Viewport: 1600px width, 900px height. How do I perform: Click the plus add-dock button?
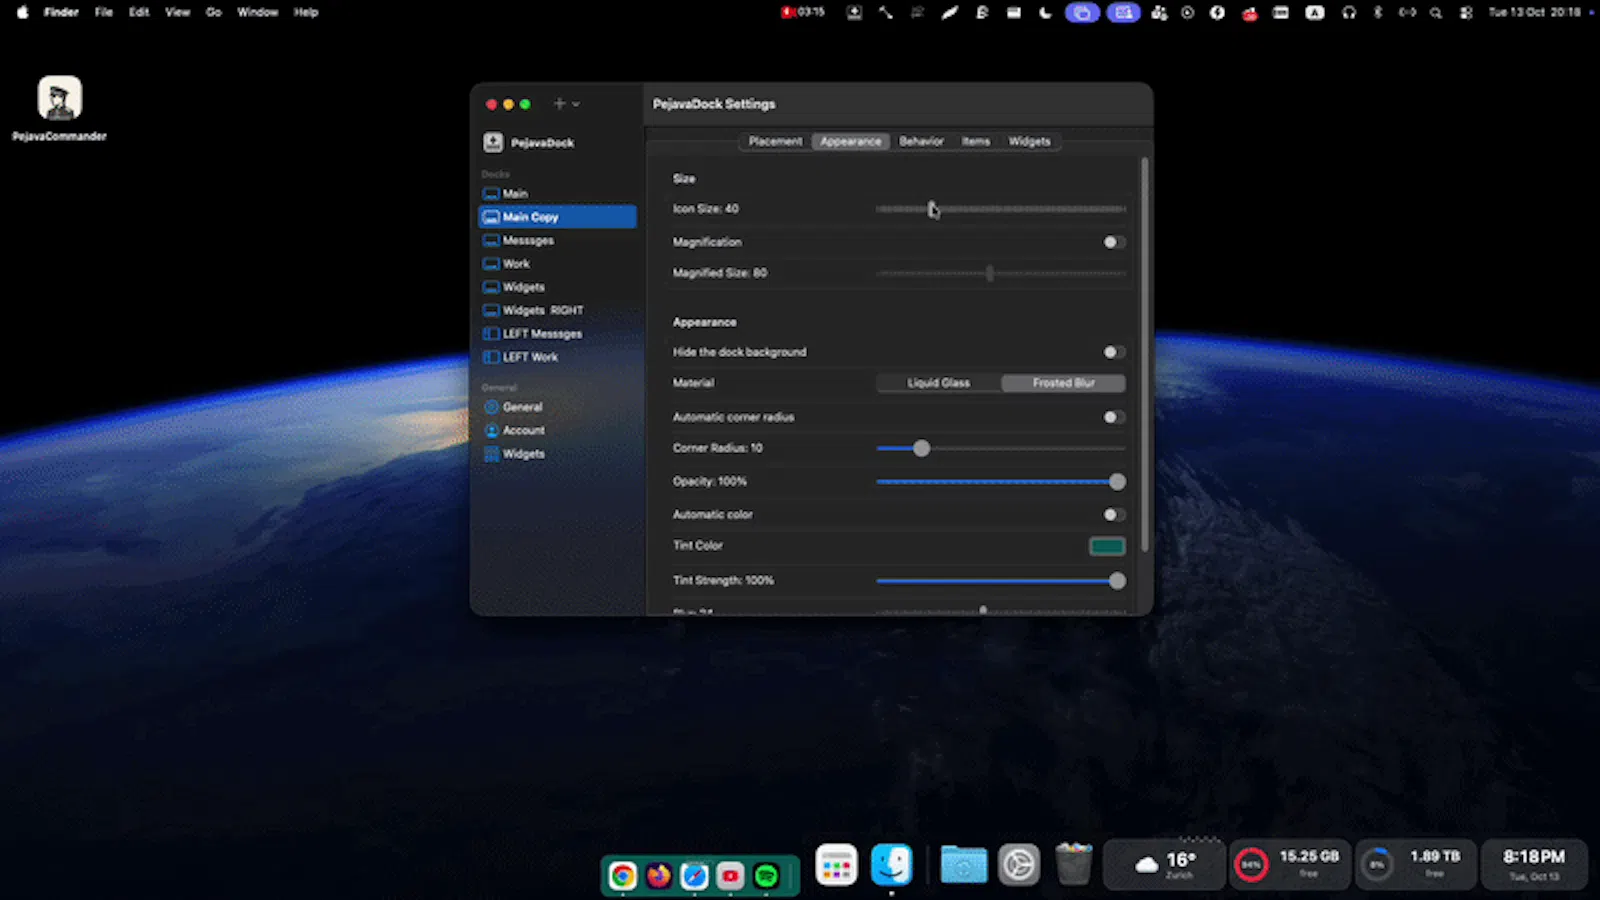point(560,103)
